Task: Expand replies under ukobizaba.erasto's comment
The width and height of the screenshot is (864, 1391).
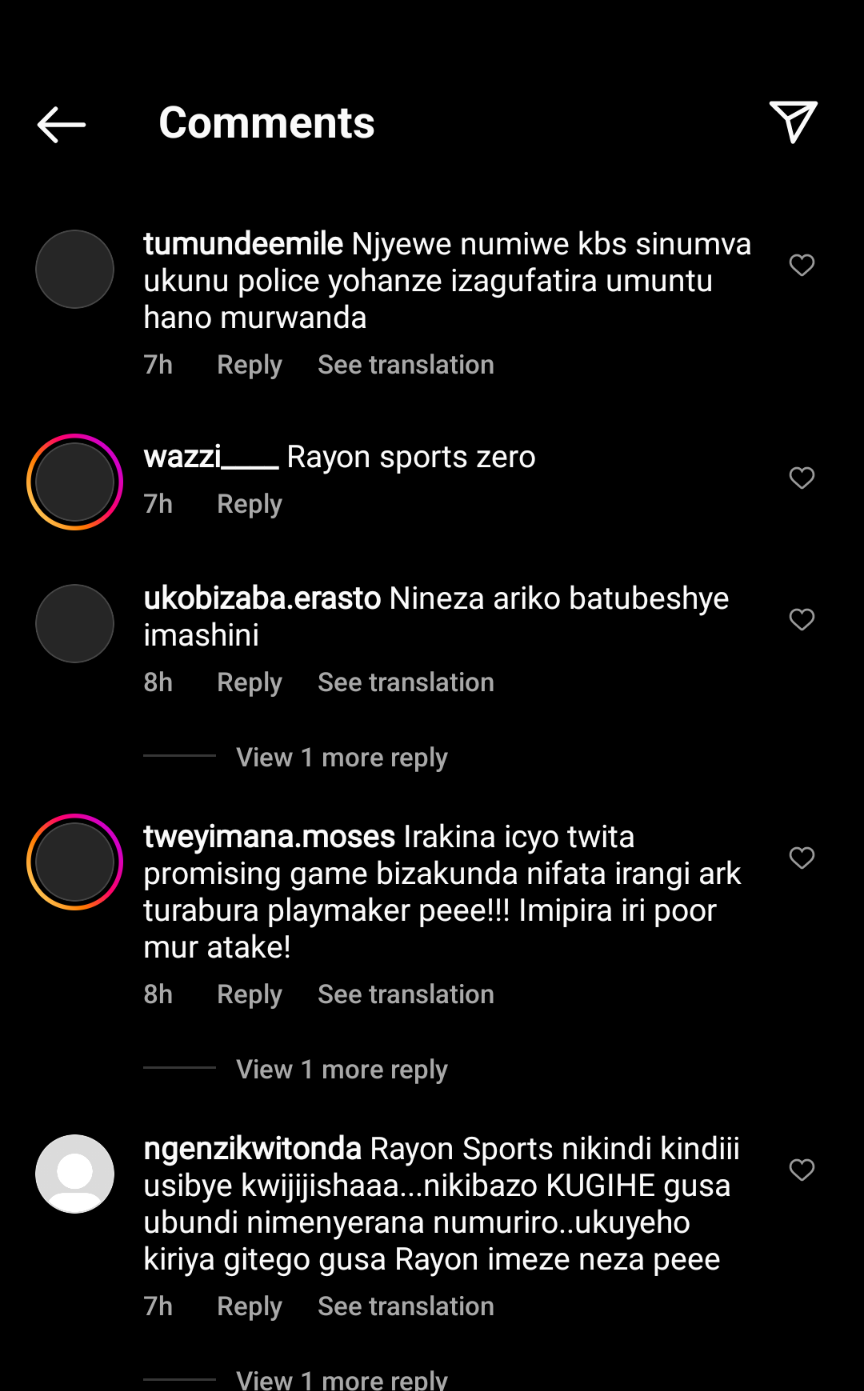Action: click(341, 757)
